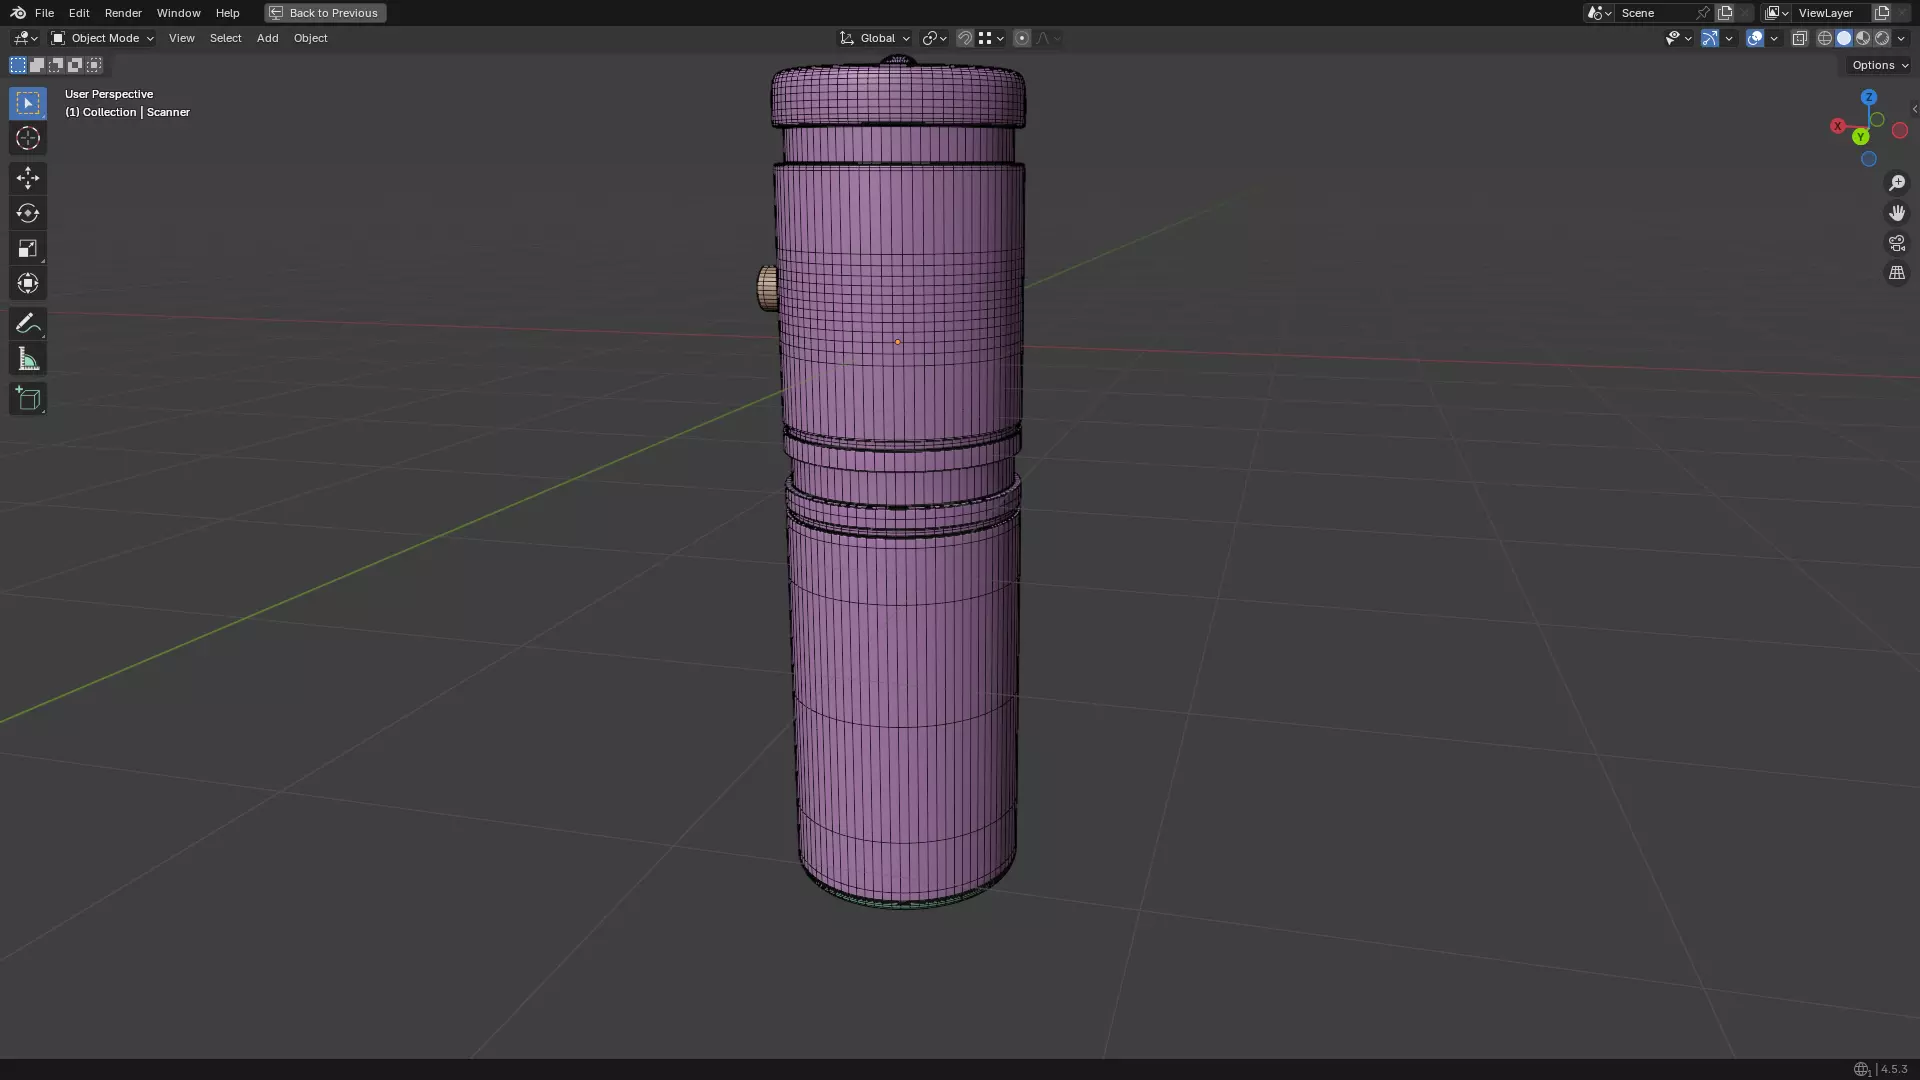Switch to orthographic view grid icon
Screen dimensions: 1920x1080
coord(1897,273)
